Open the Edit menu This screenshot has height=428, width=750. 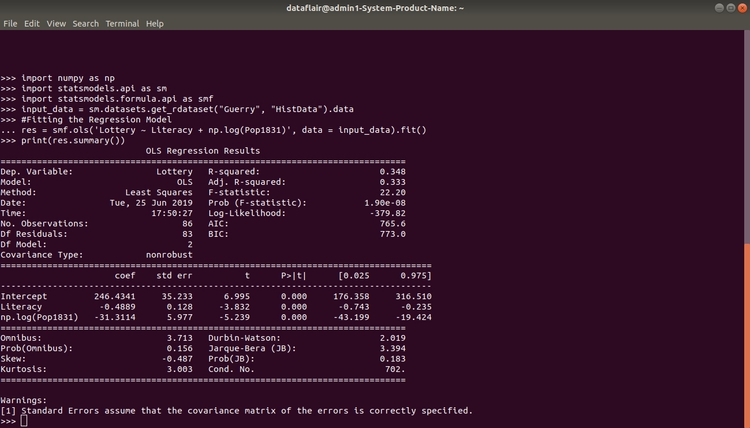coord(32,23)
